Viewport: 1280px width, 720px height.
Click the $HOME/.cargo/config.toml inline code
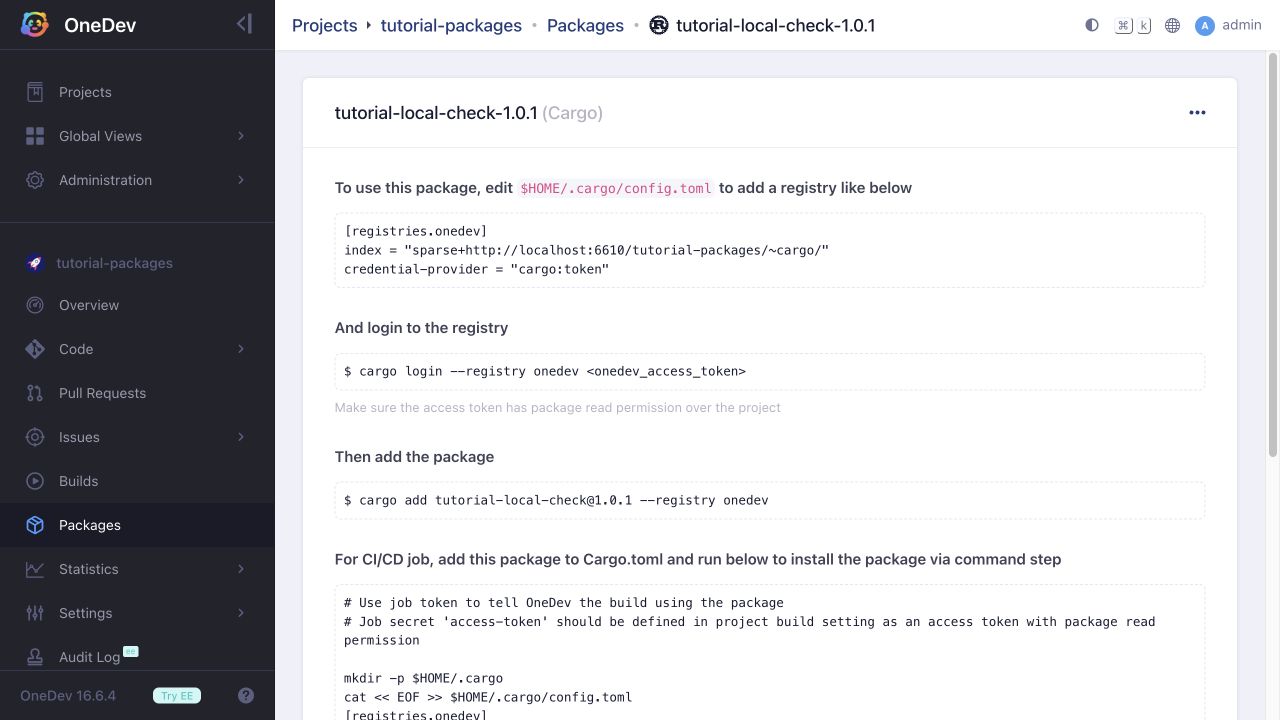pyautogui.click(x=615, y=188)
